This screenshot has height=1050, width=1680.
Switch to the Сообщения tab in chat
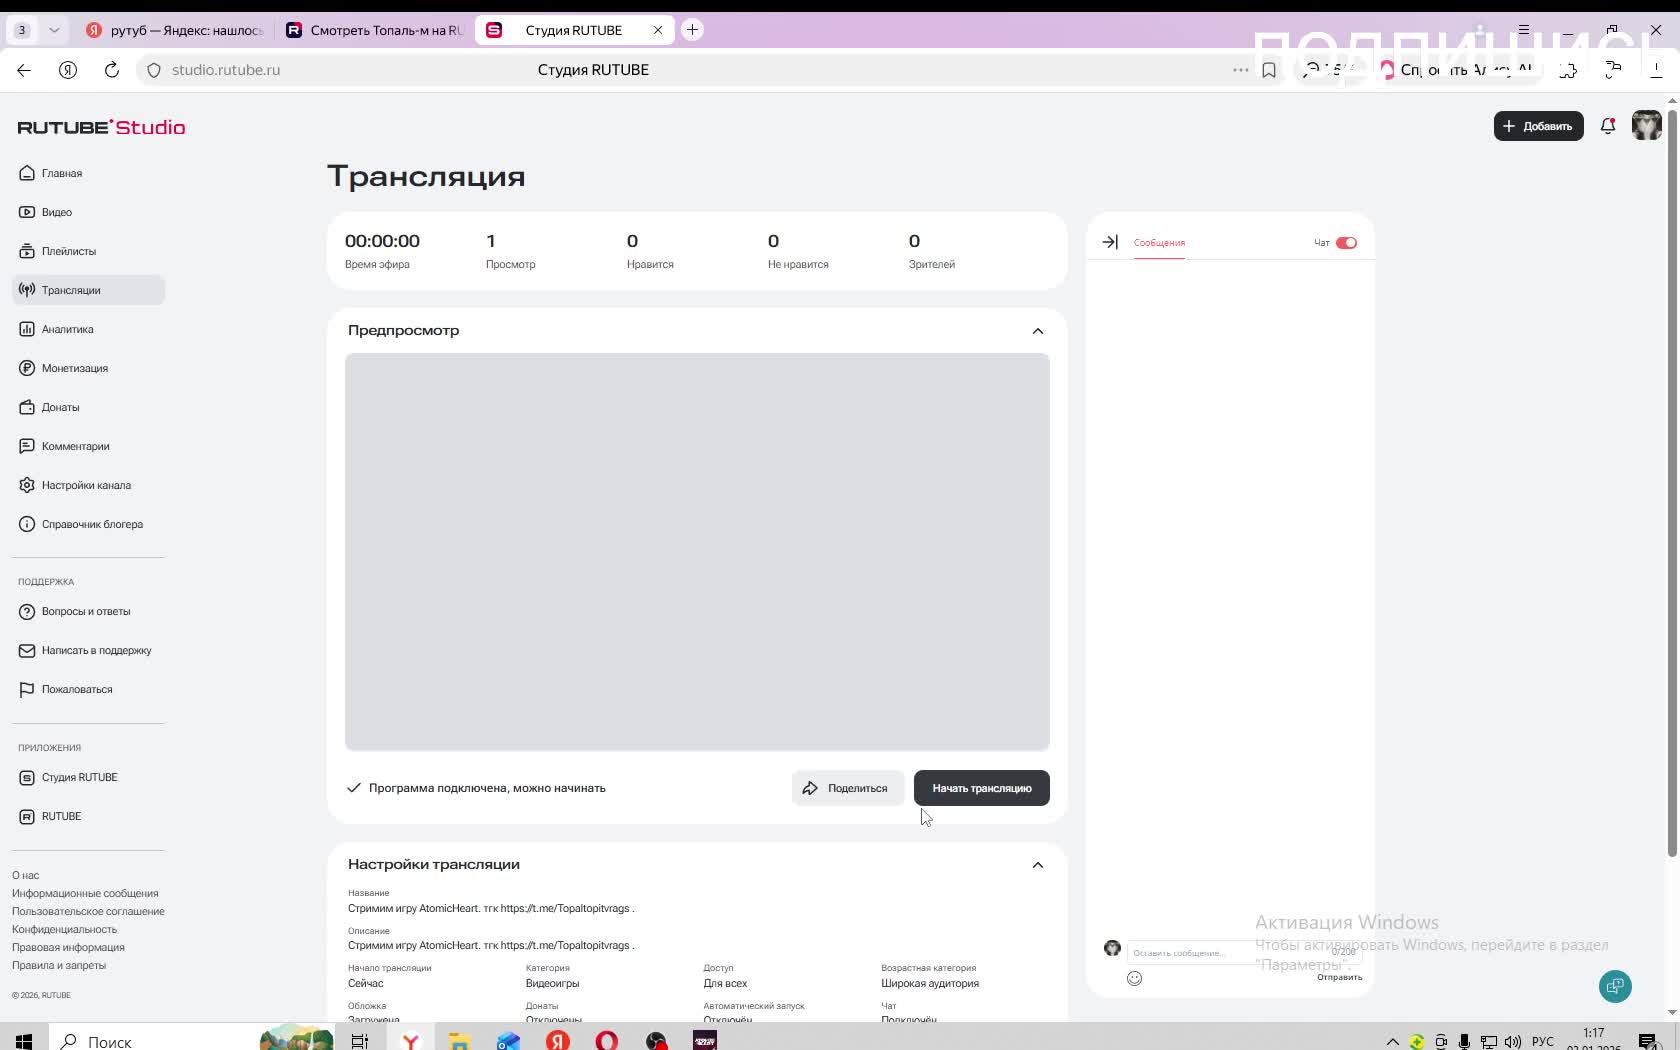(x=1159, y=243)
